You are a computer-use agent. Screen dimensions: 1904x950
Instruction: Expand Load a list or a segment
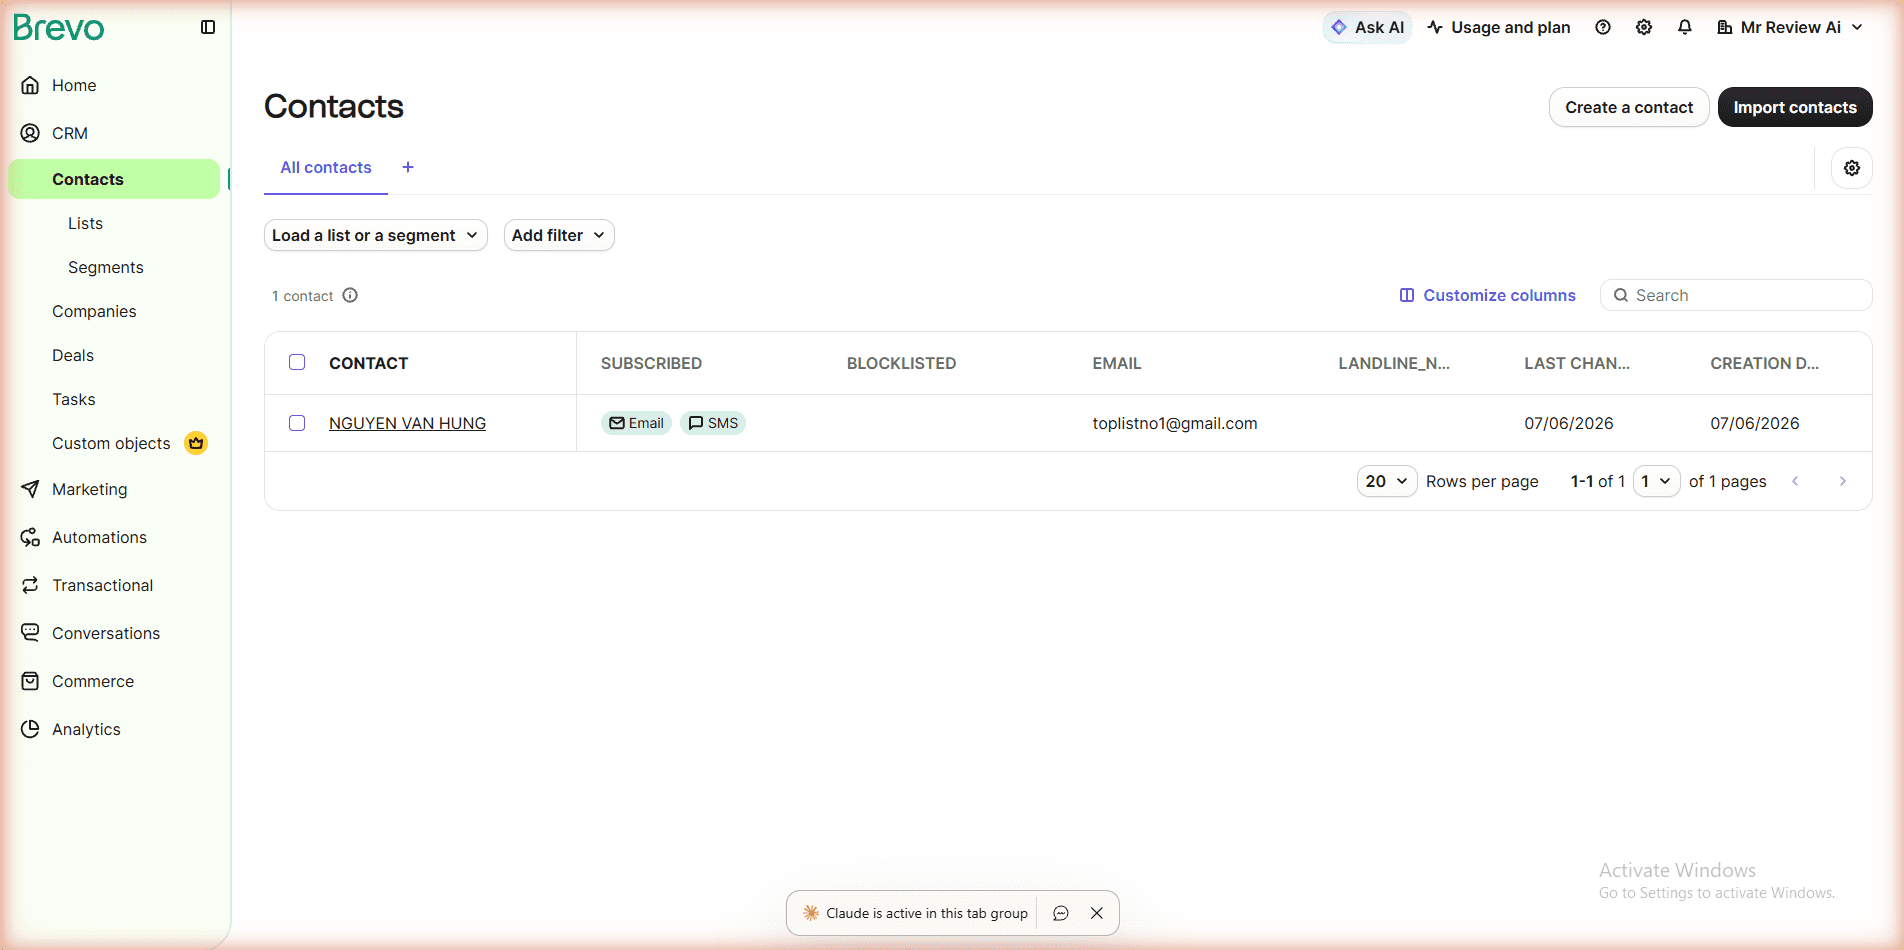[x=376, y=235]
